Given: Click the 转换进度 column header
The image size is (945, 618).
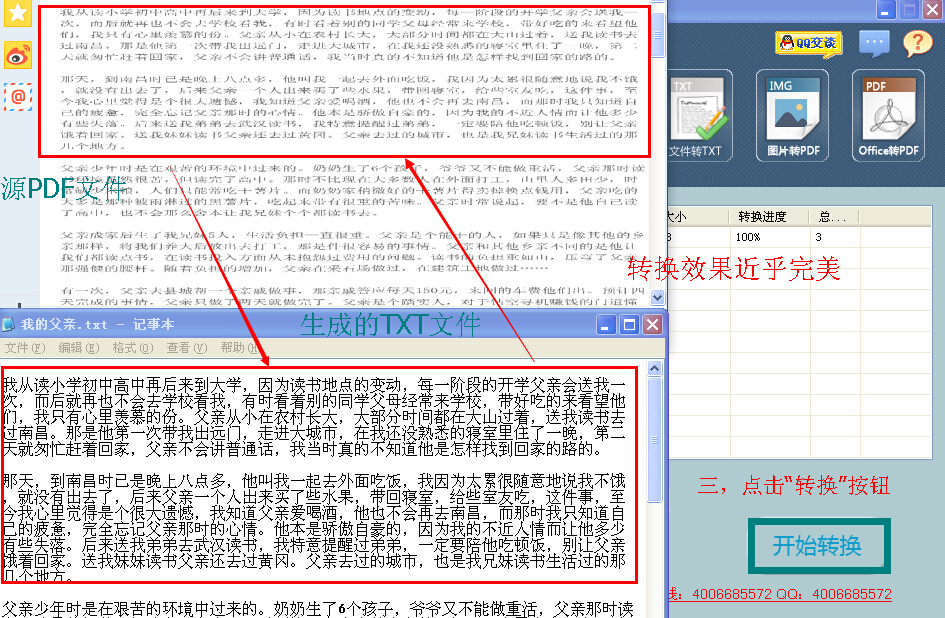Looking at the screenshot, I should click(x=768, y=217).
